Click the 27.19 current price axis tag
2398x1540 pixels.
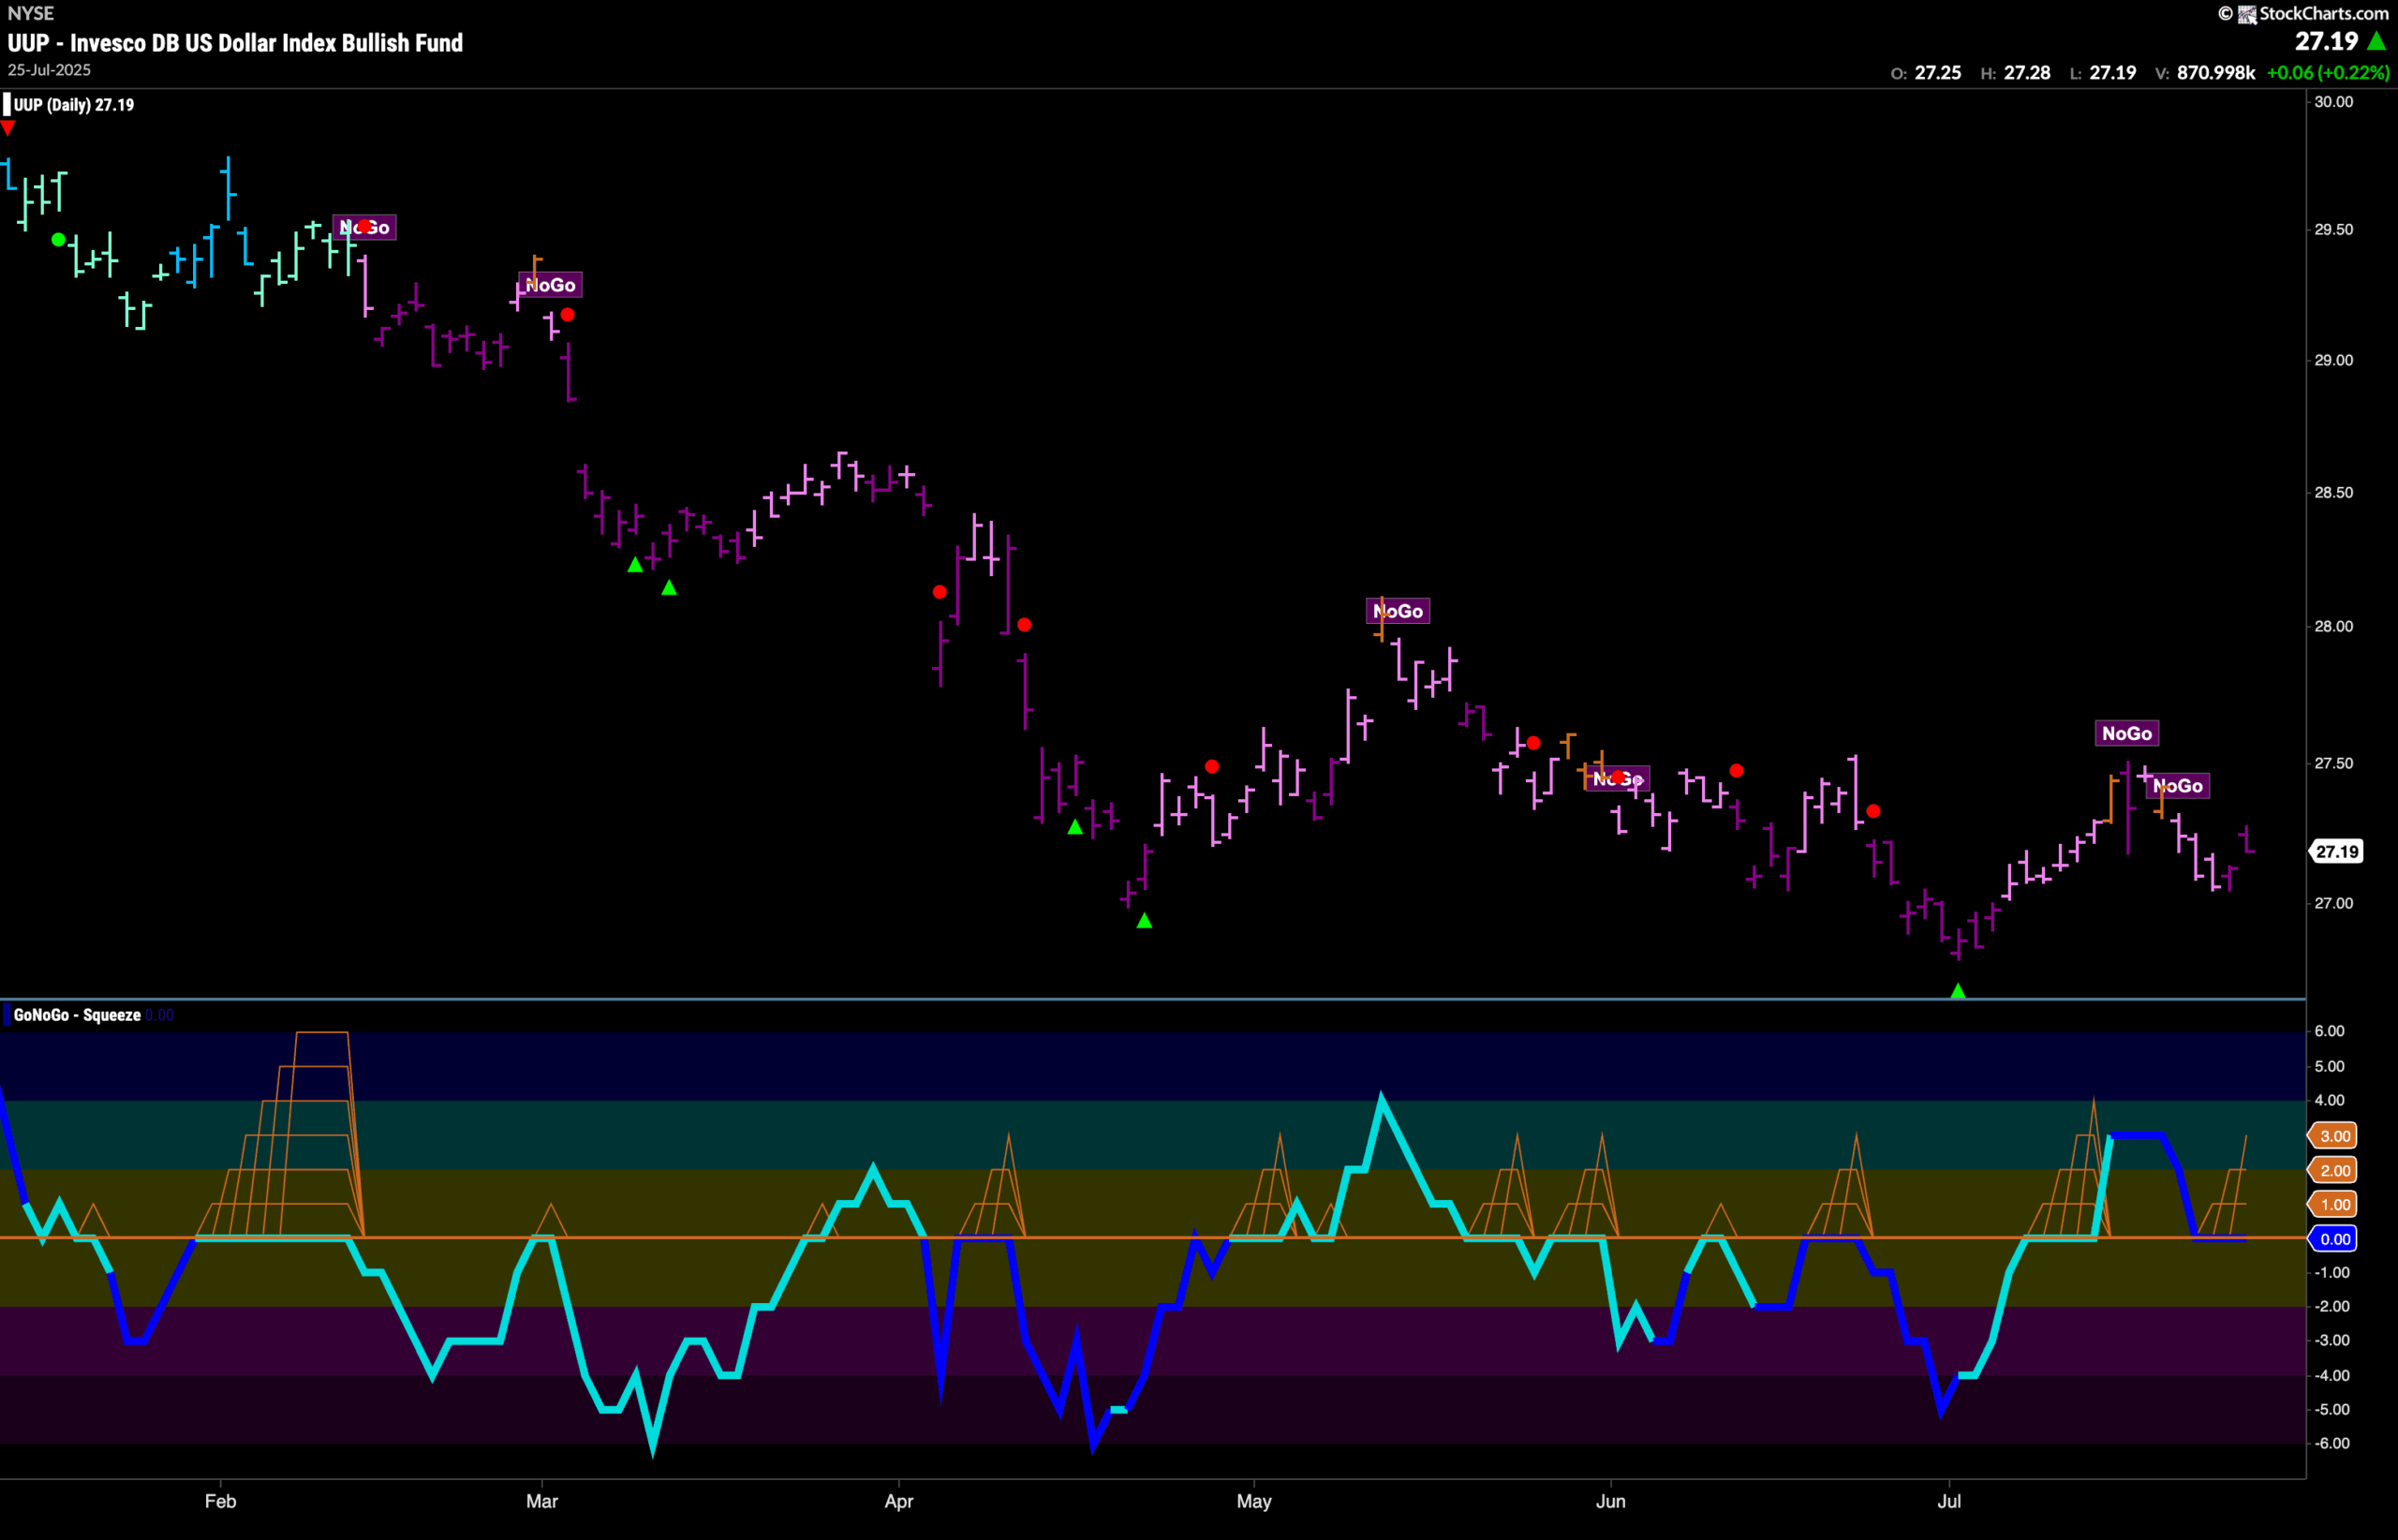(x=2337, y=852)
